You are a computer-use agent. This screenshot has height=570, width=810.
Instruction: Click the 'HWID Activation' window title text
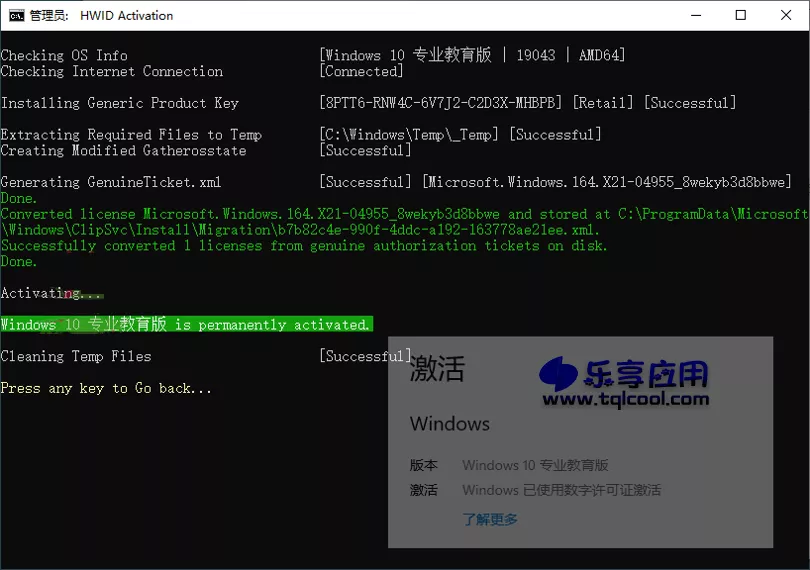point(127,16)
